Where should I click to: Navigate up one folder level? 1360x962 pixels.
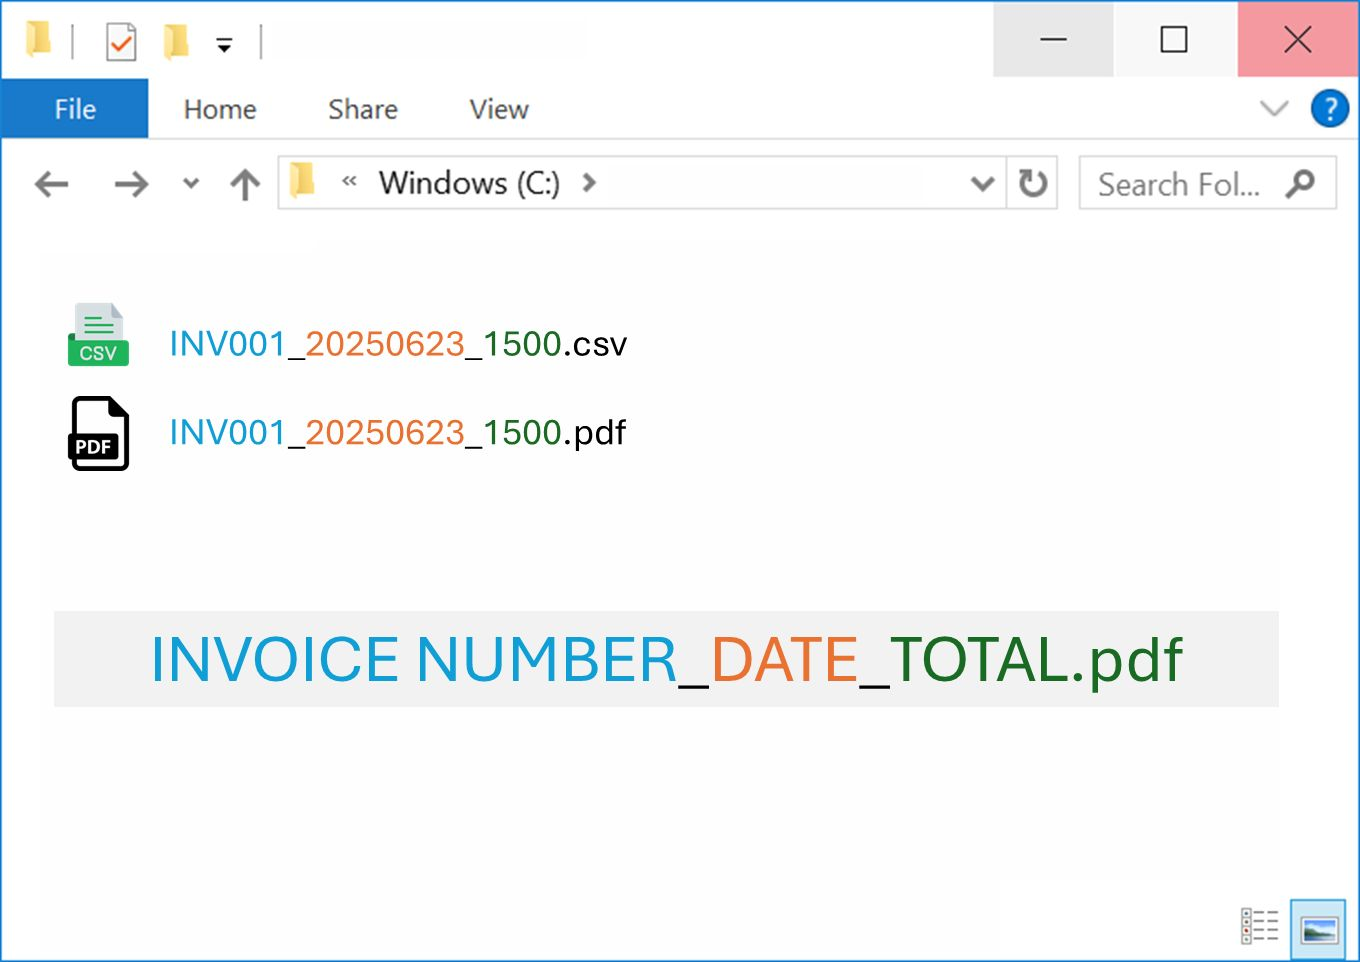pos(245,184)
